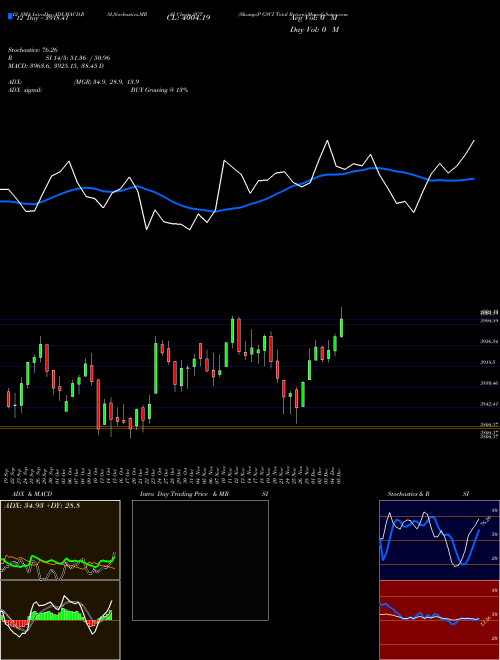
Task: Click the 'Day Vol: 0 M' reading
Action: click(x=314, y=29)
